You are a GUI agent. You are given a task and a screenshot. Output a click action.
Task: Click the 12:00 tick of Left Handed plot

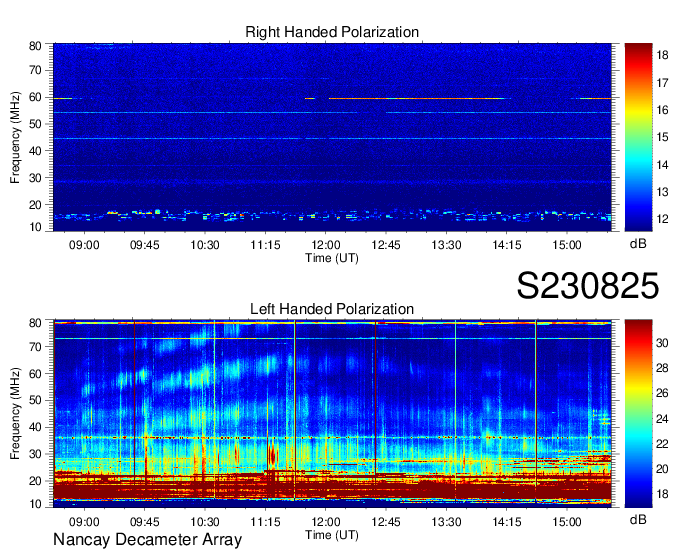point(325,522)
